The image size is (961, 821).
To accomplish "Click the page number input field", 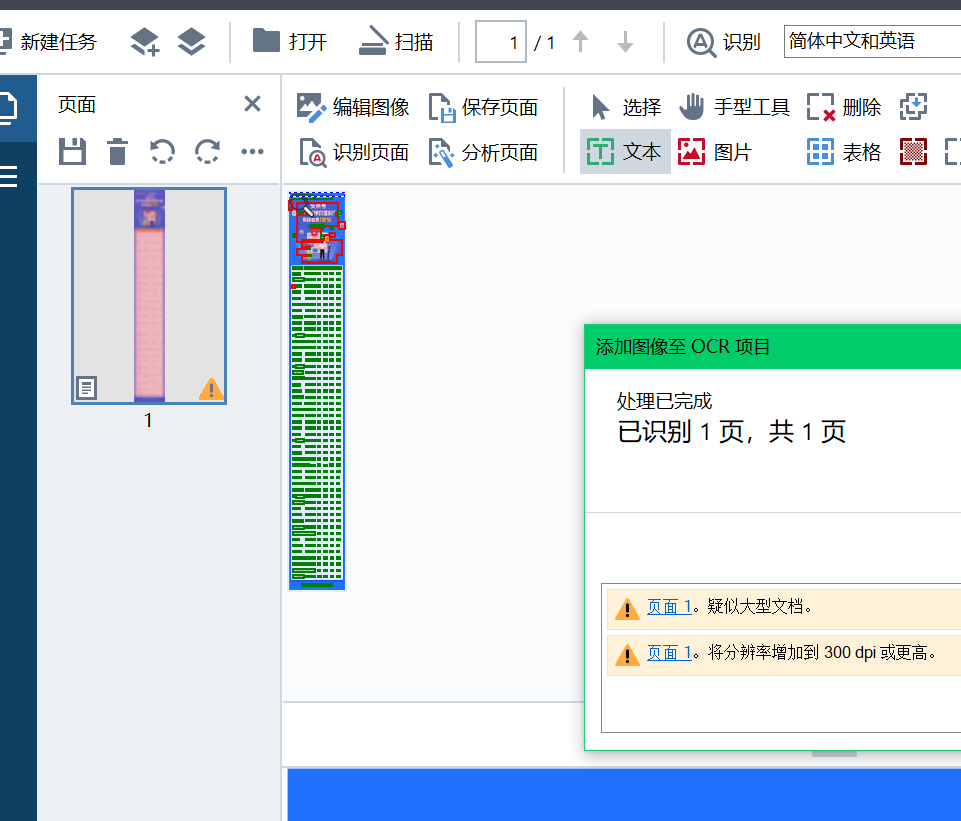I will pos(501,42).
